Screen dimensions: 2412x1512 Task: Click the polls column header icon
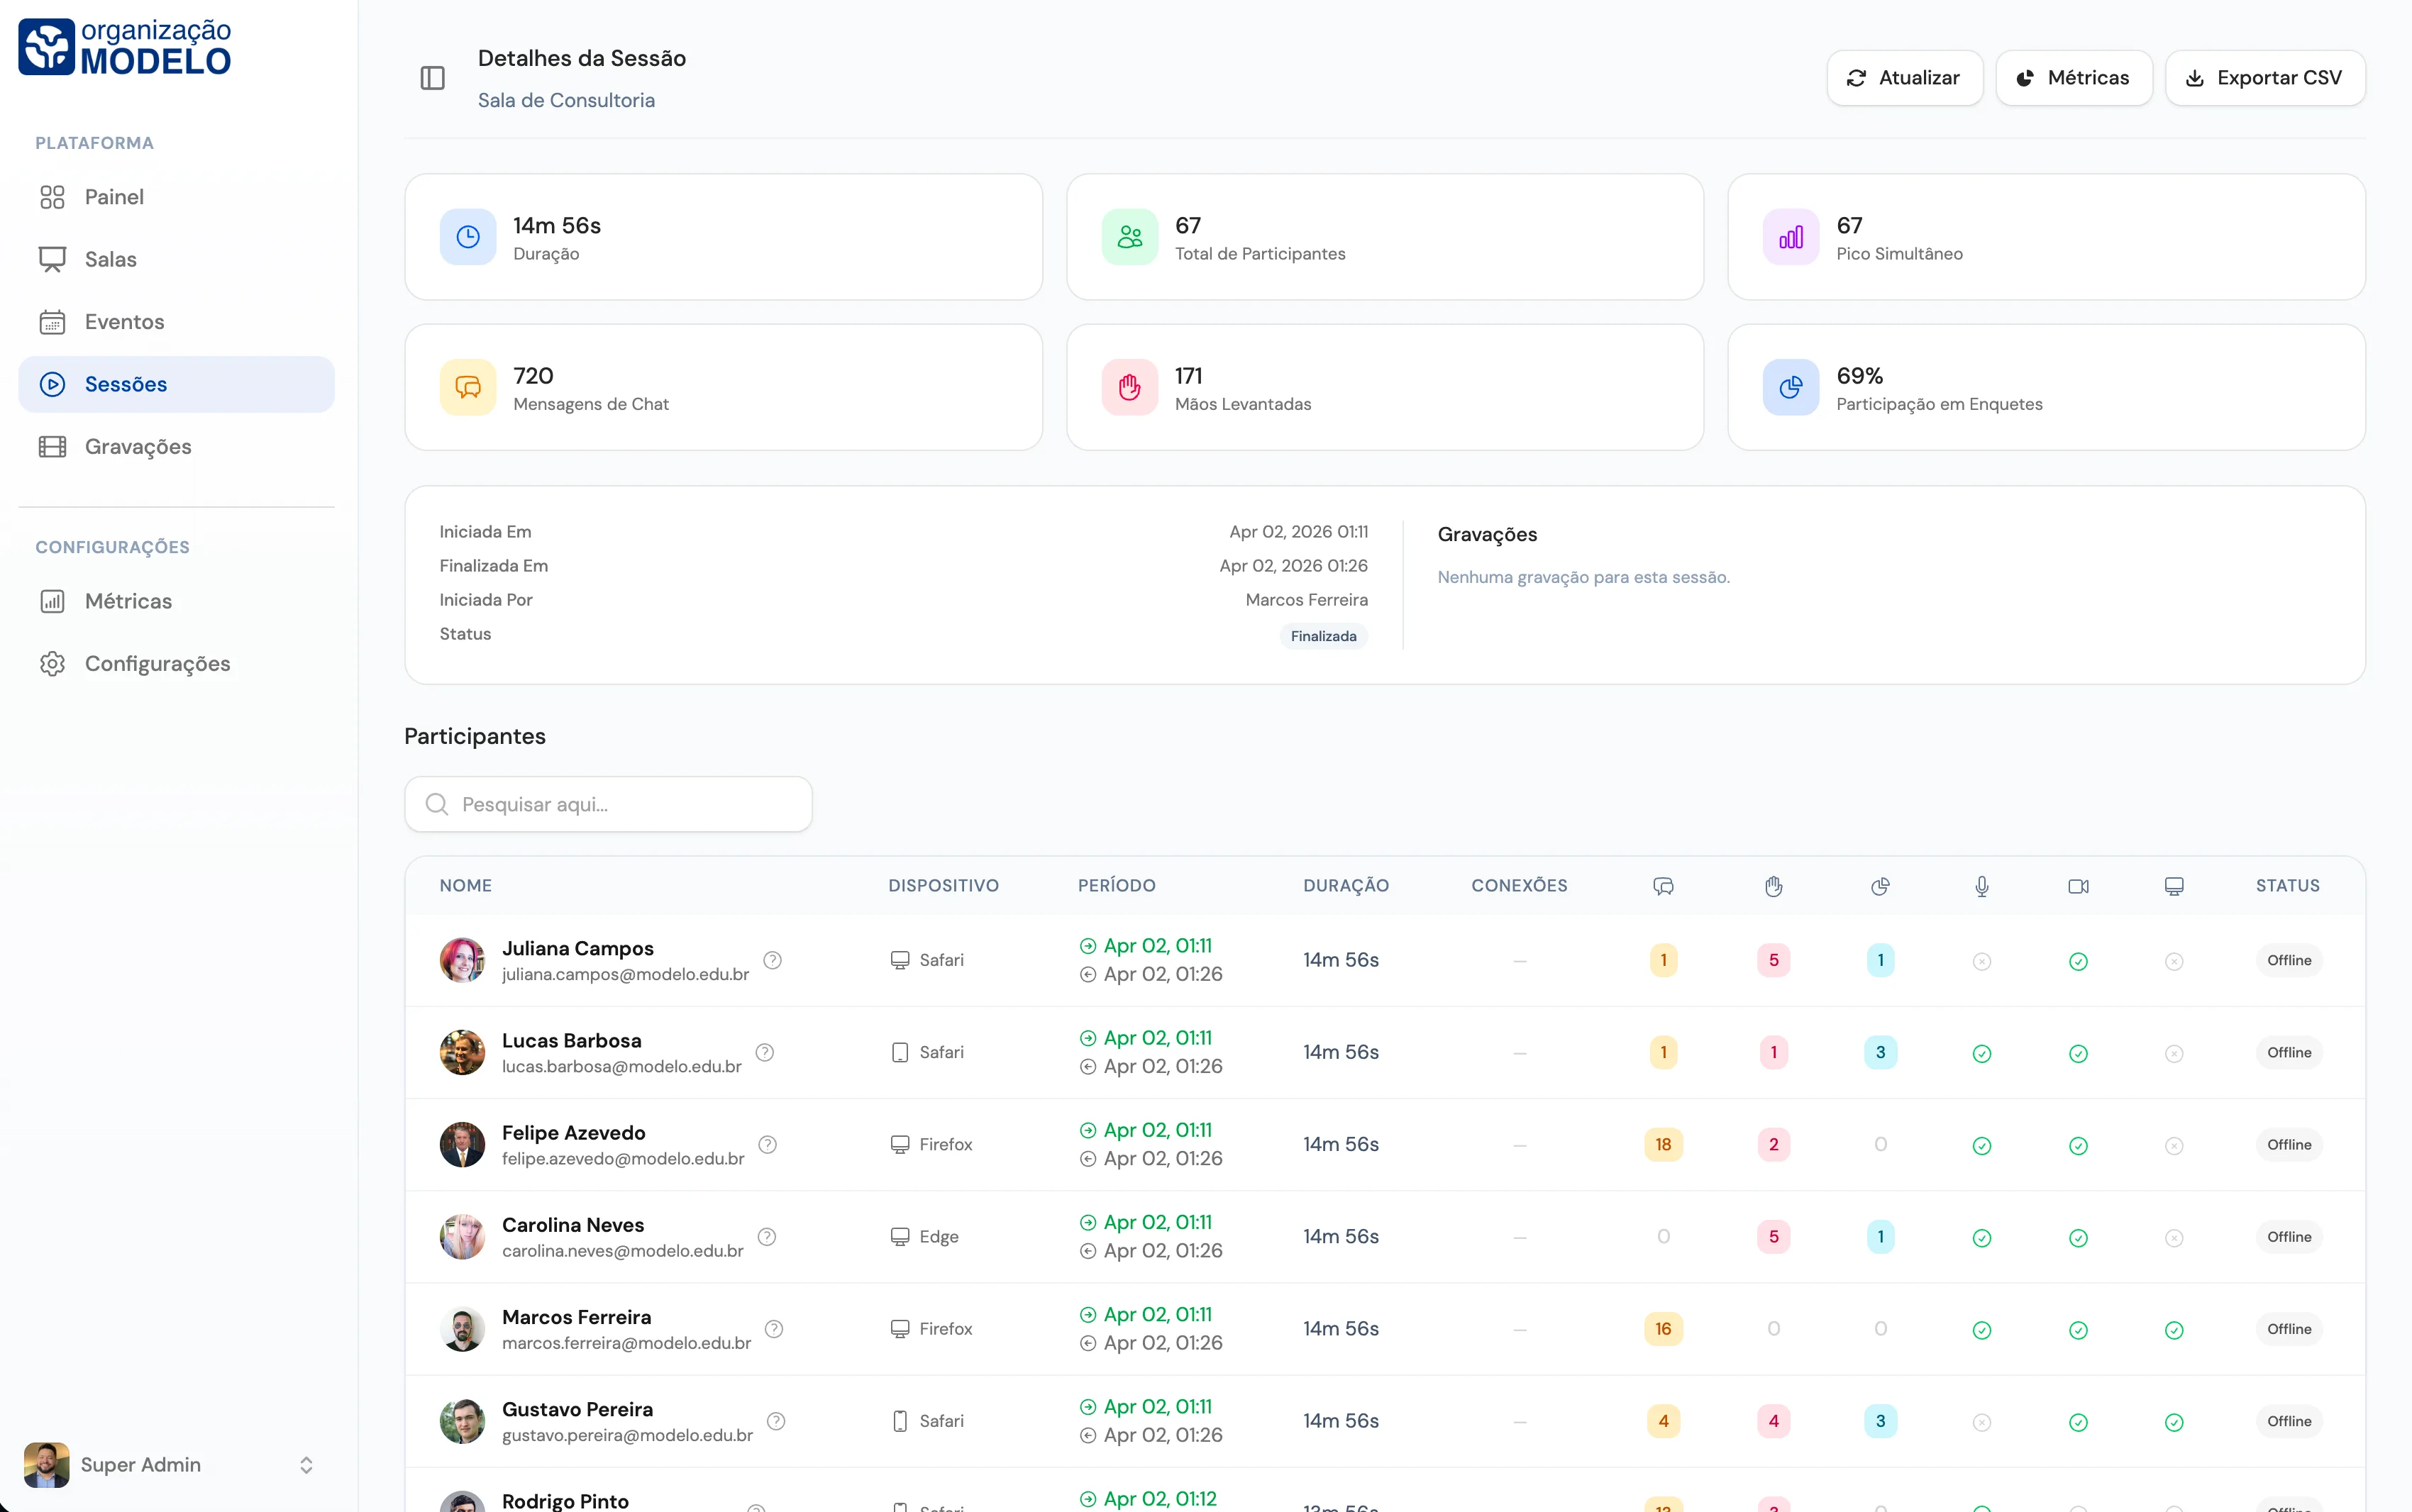click(1880, 886)
